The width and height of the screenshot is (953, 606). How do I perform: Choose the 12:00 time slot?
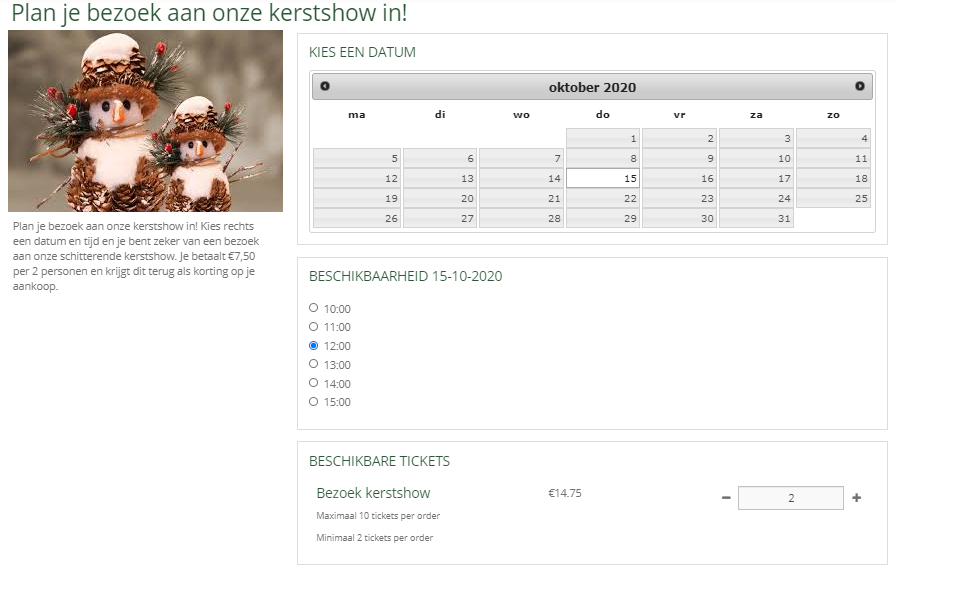pyautogui.click(x=314, y=345)
